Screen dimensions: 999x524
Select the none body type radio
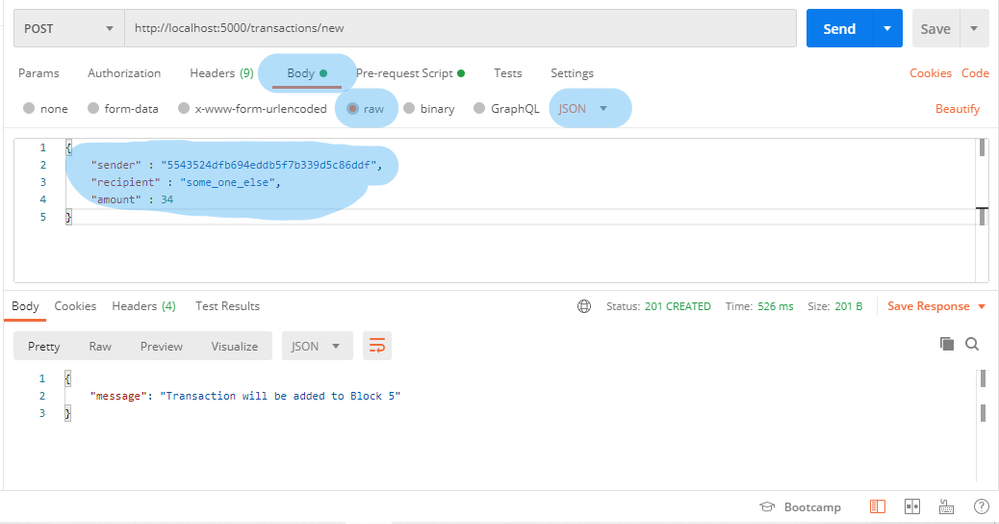pyautogui.click(x=29, y=108)
